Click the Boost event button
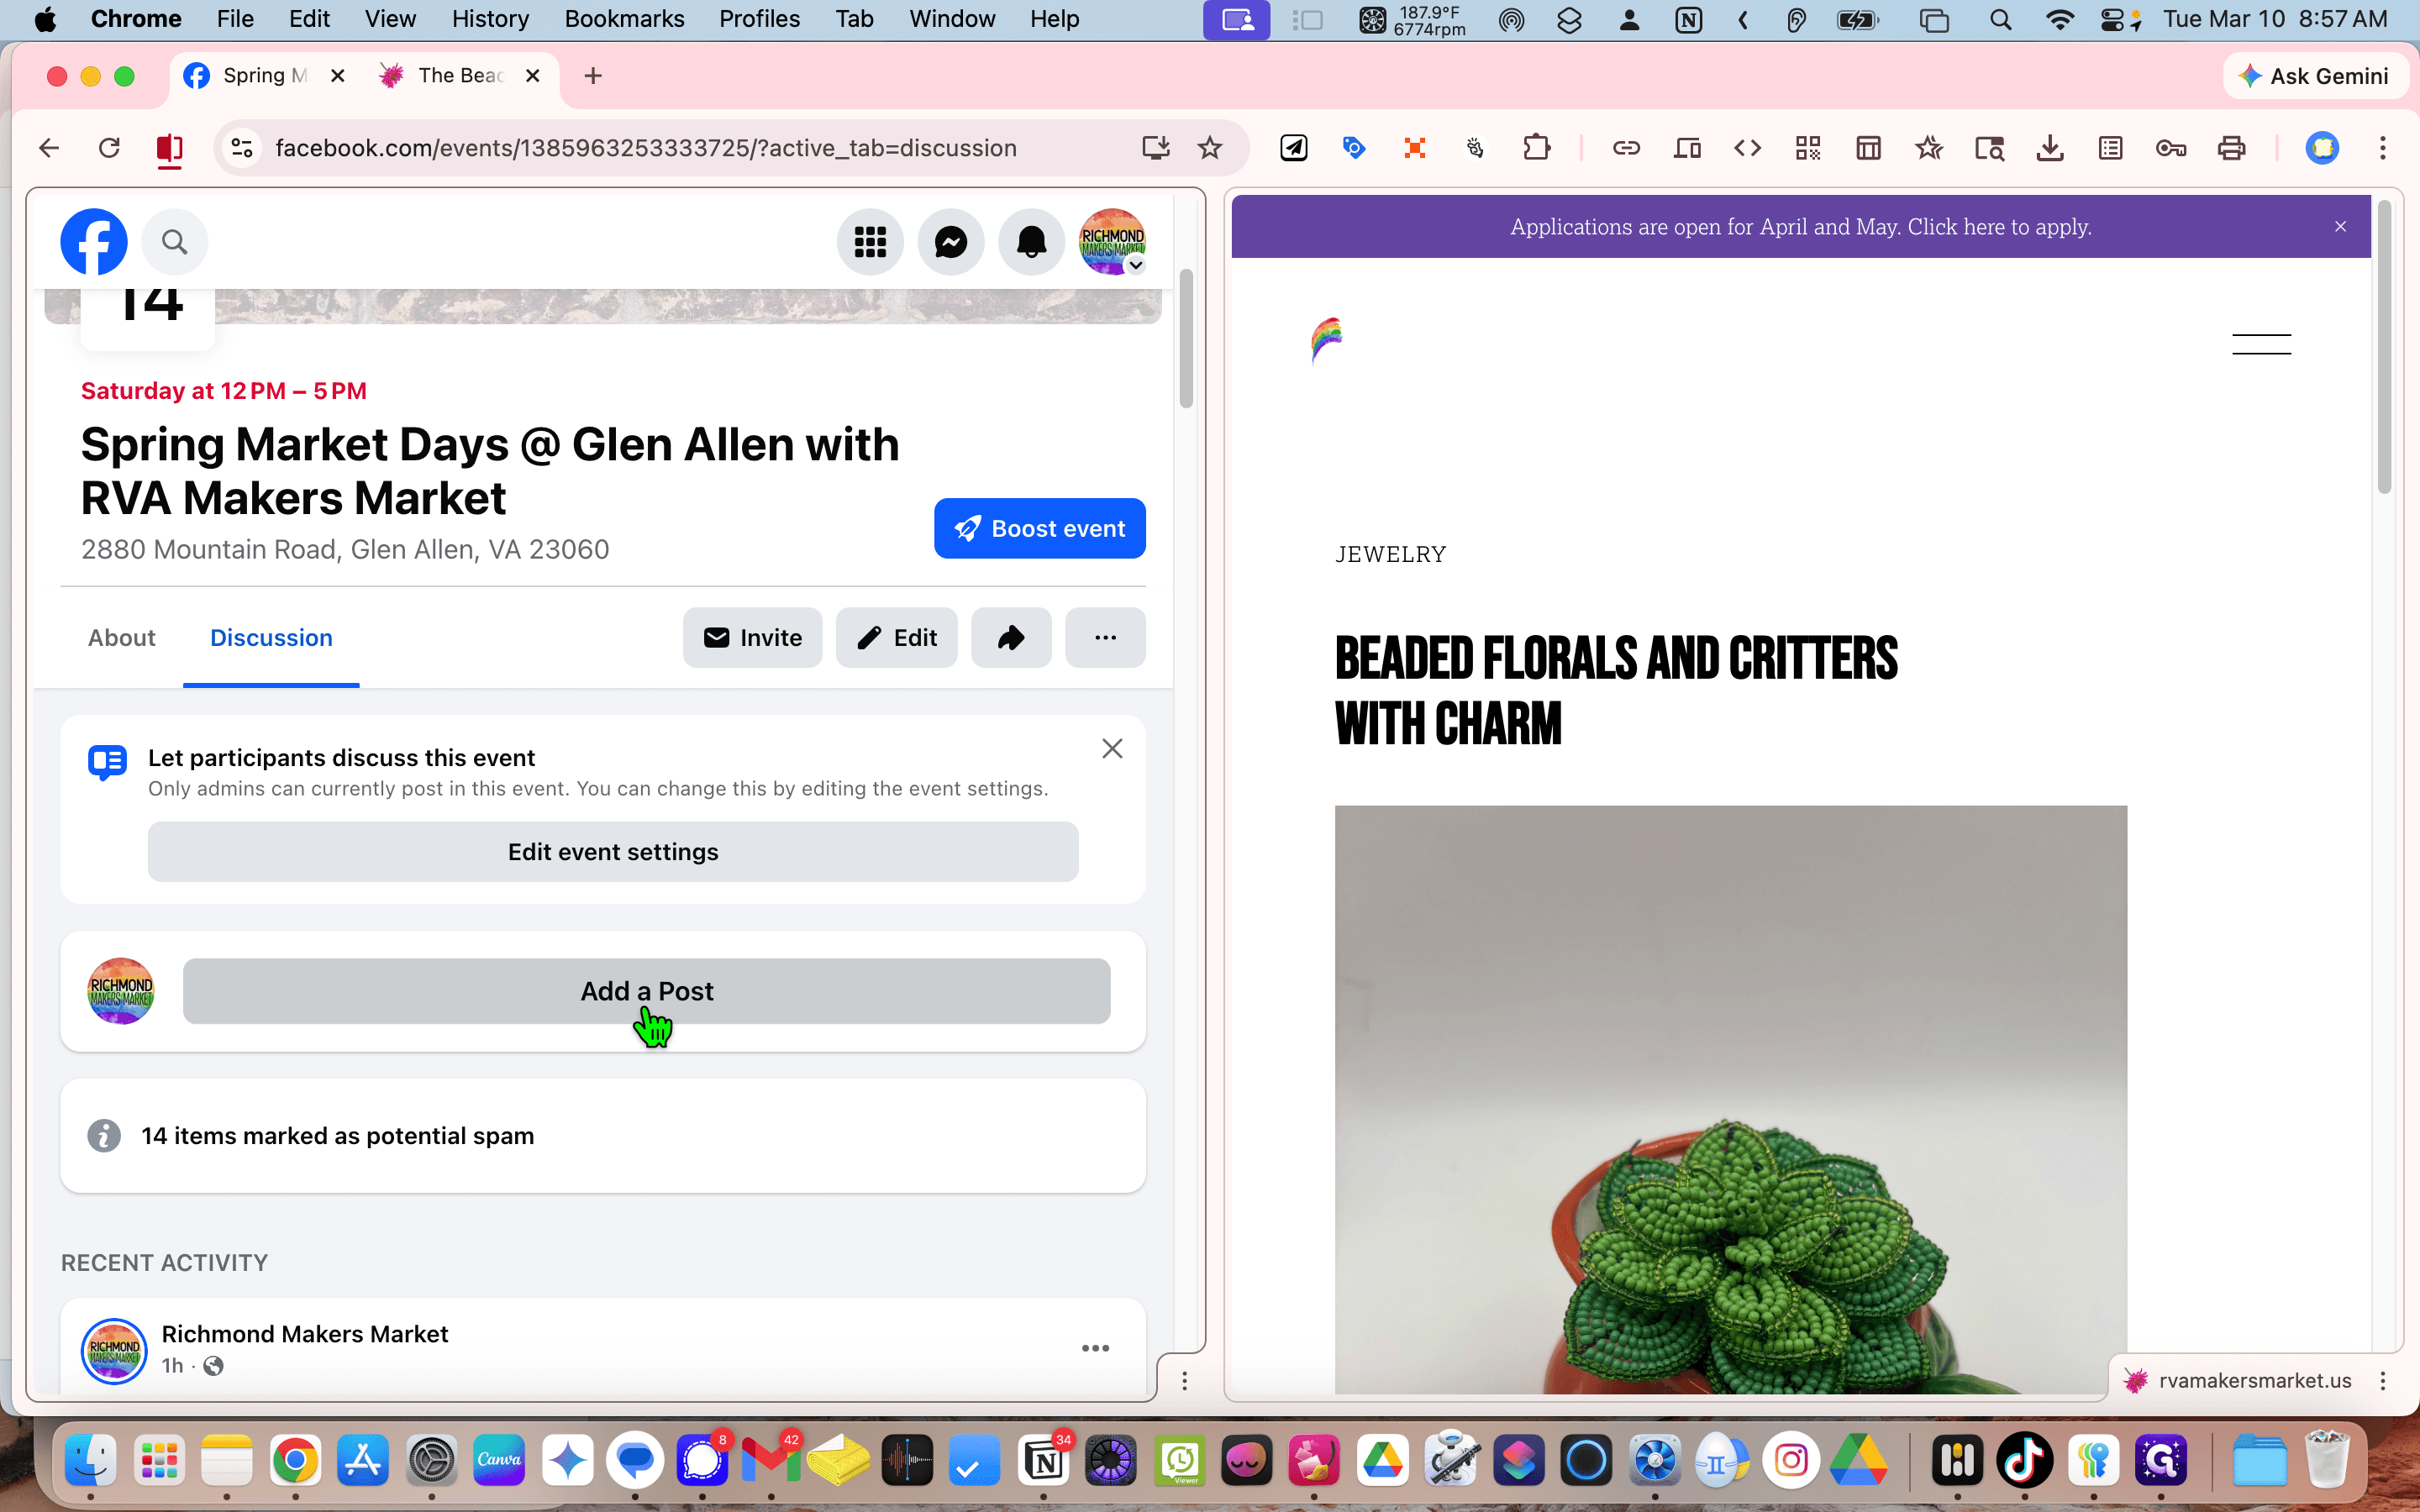 tap(1039, 528)
